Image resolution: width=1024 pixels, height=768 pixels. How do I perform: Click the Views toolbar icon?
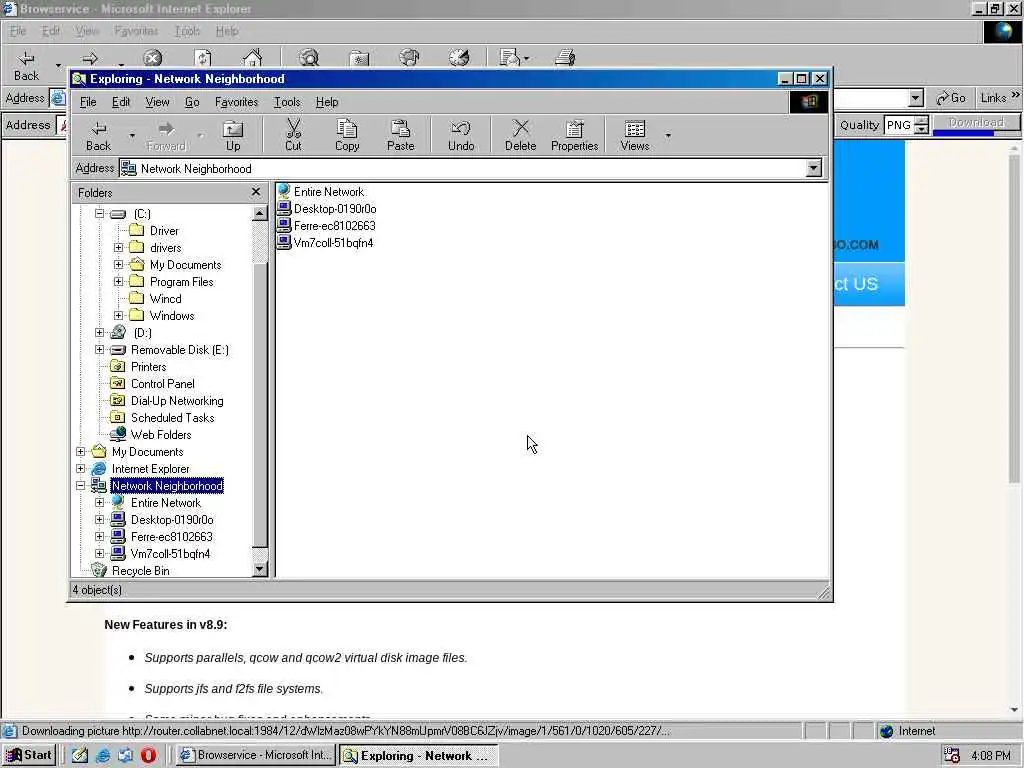[635, 135]
